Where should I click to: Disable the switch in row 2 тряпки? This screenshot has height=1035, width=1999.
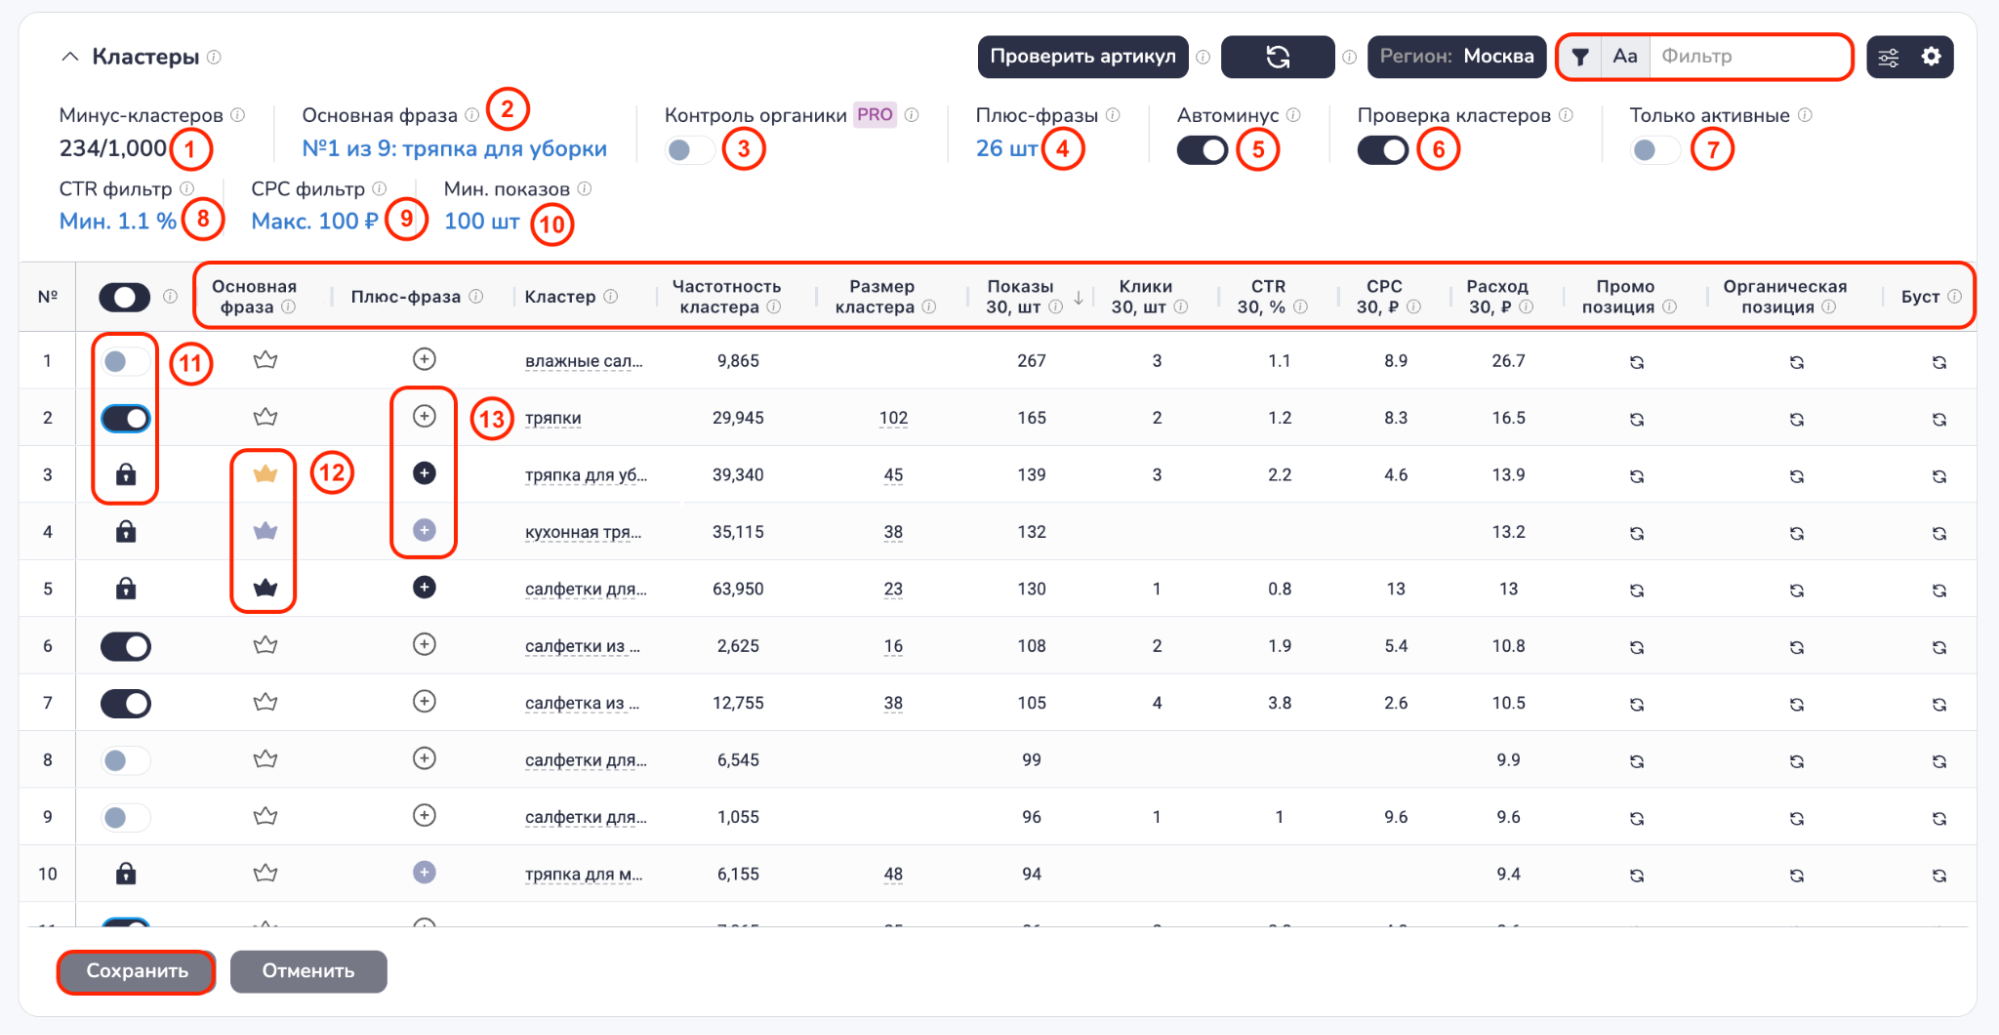(125, 418)
